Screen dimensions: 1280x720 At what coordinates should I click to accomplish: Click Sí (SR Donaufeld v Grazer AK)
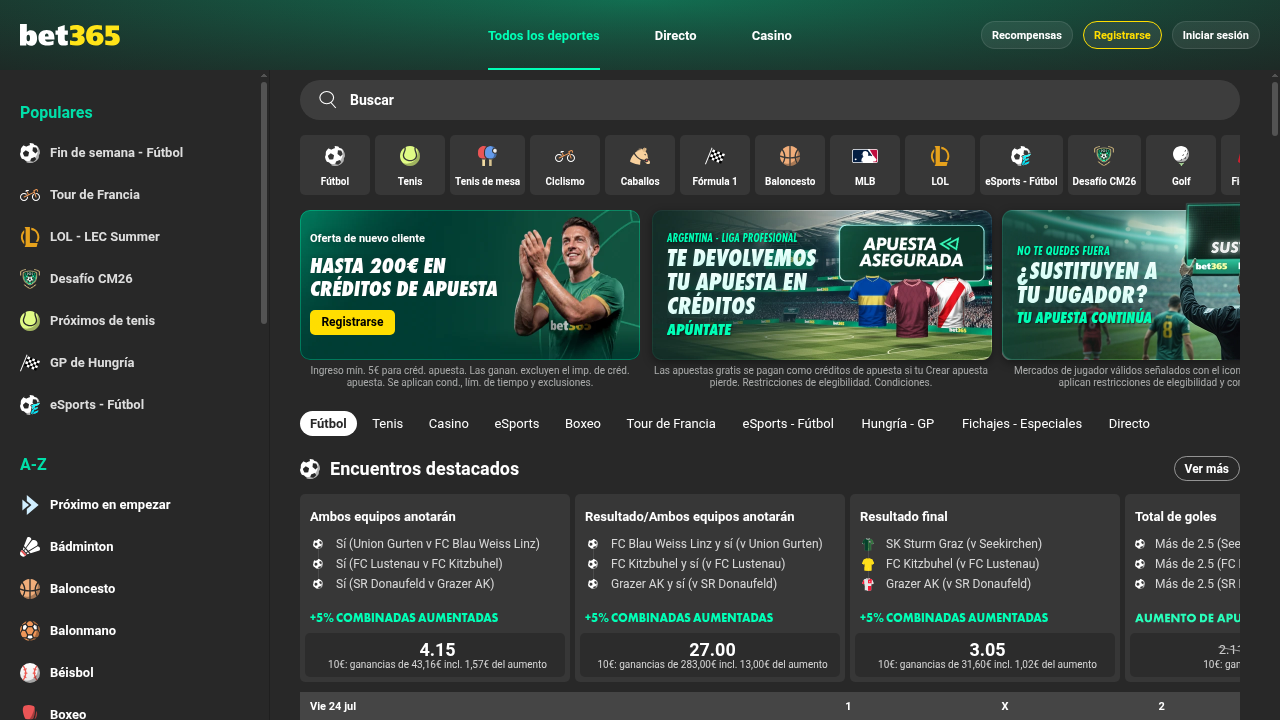click(x=415, y=584)
